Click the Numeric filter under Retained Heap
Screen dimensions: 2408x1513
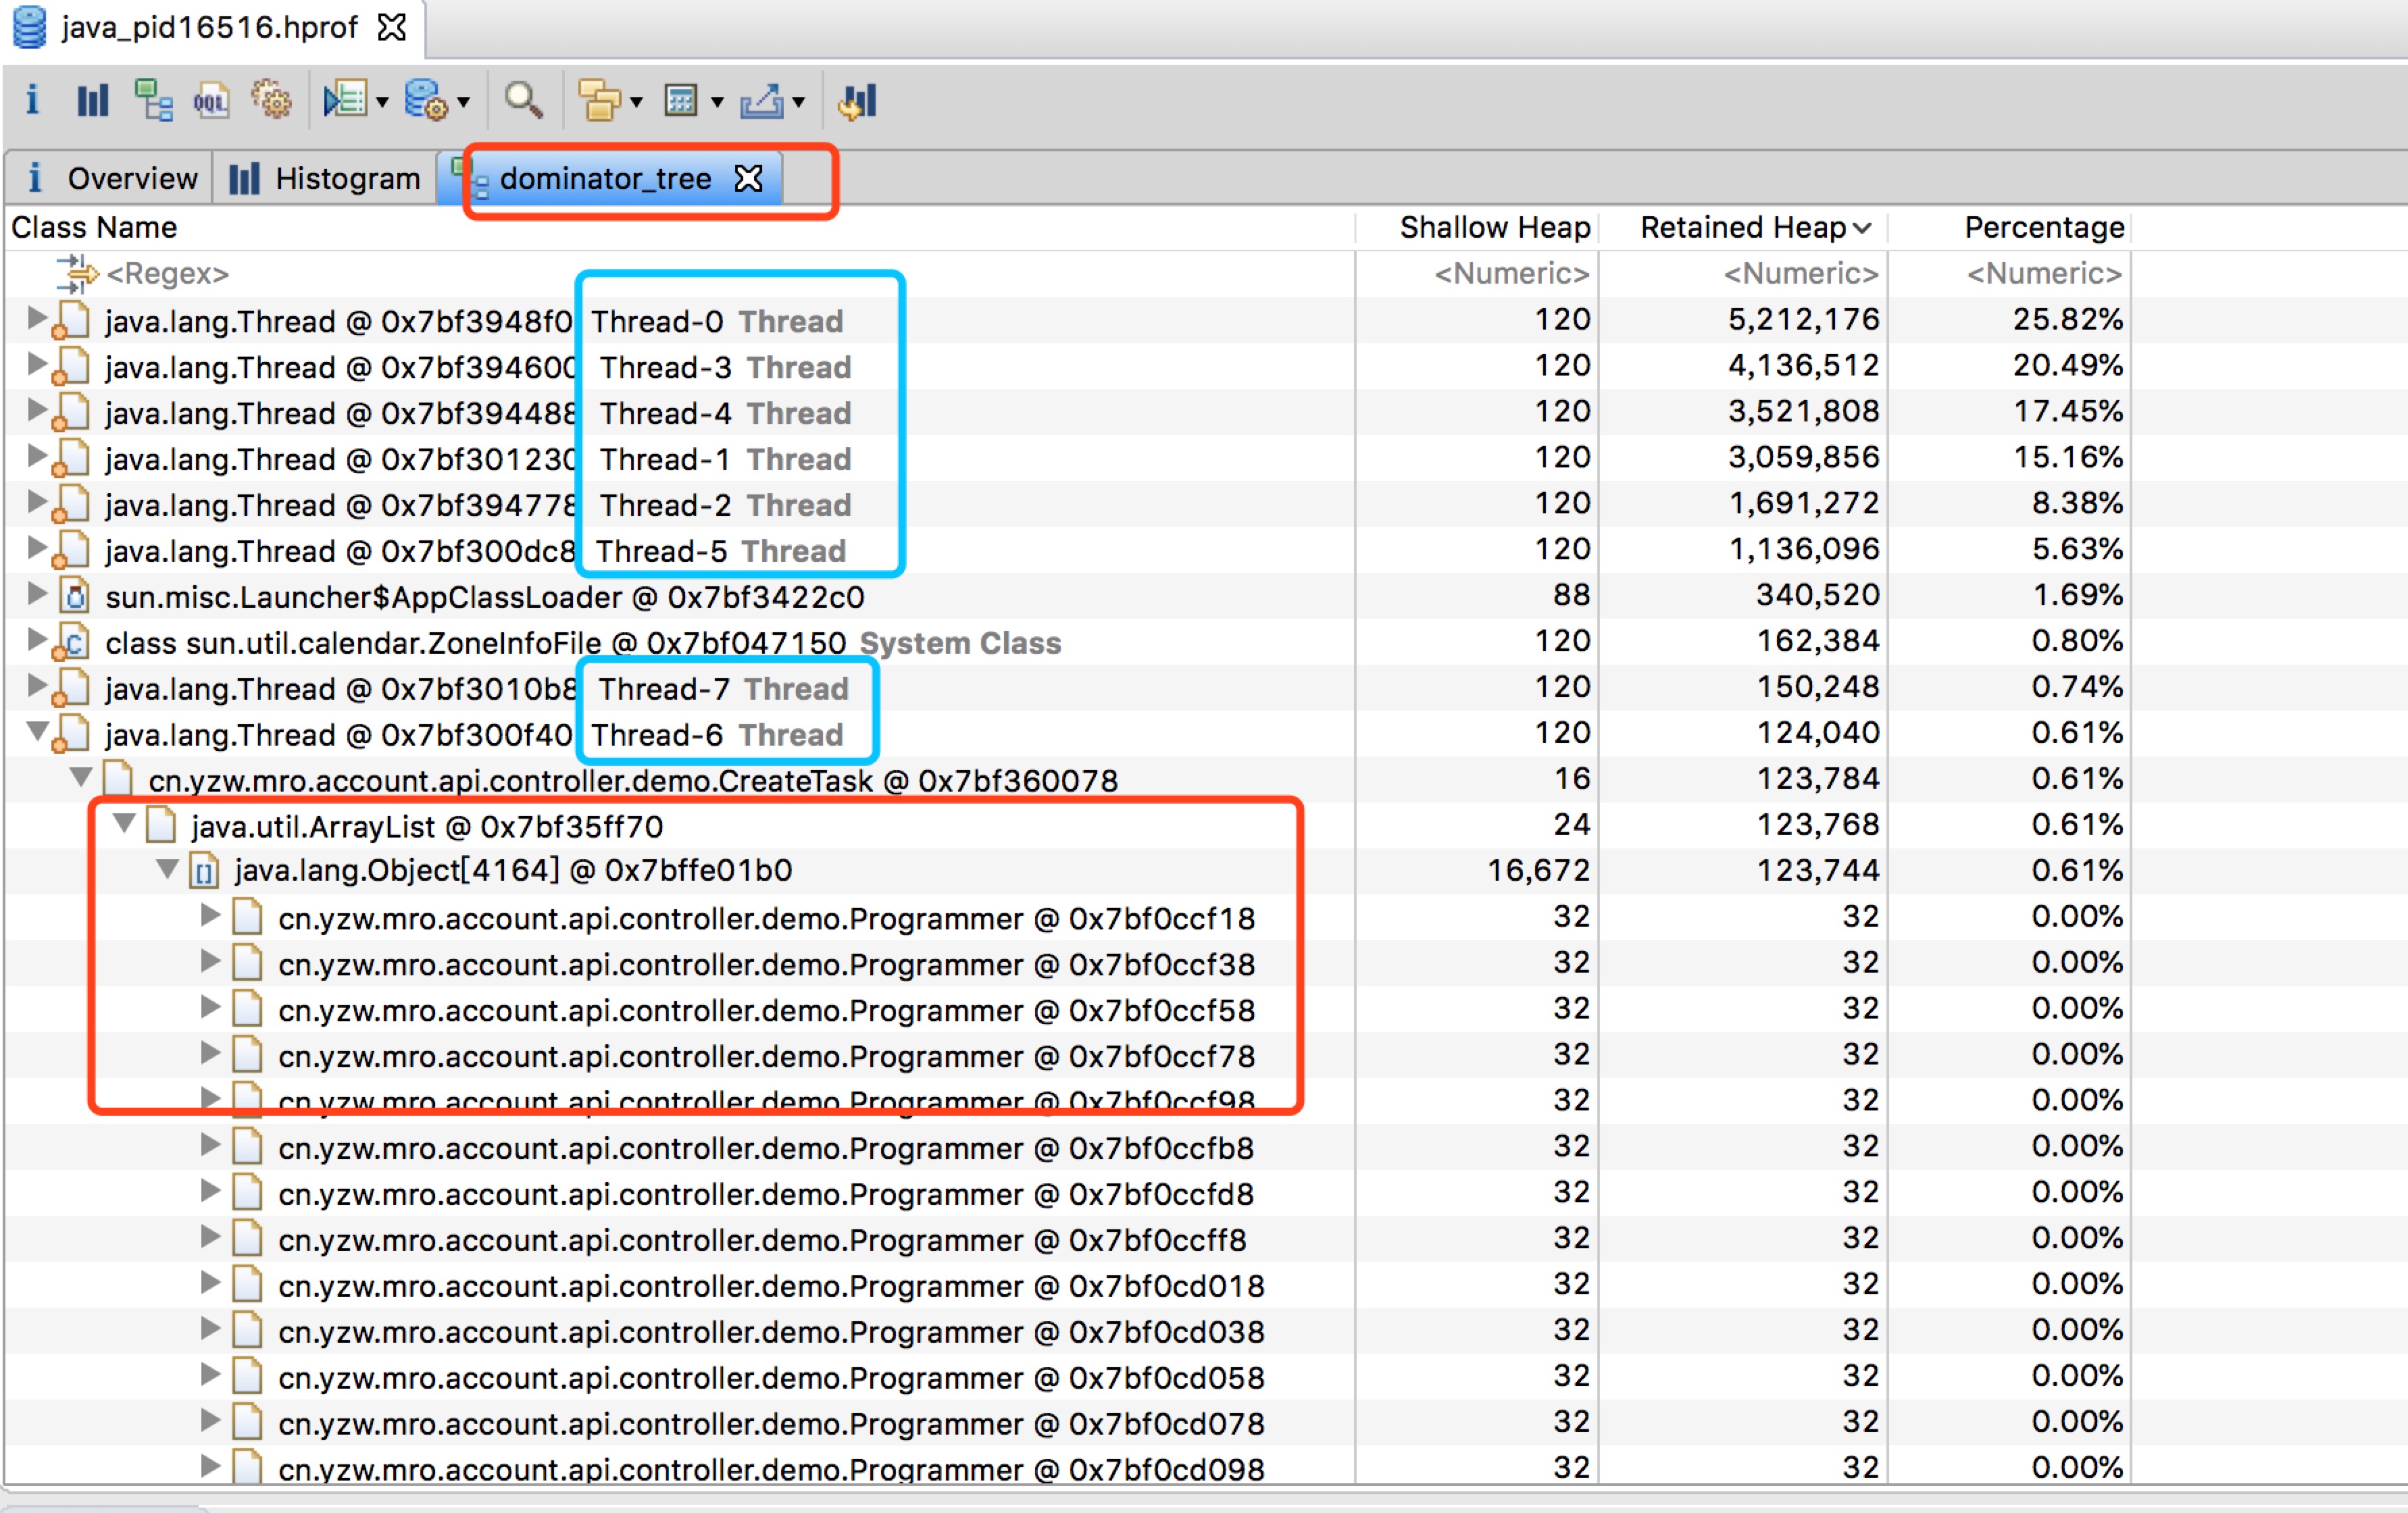pyautogui.click(x=1800, y=274)
